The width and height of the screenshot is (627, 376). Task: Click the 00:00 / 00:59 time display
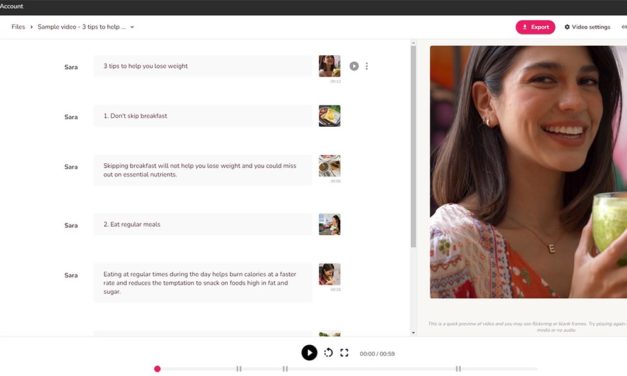[377, 354]
